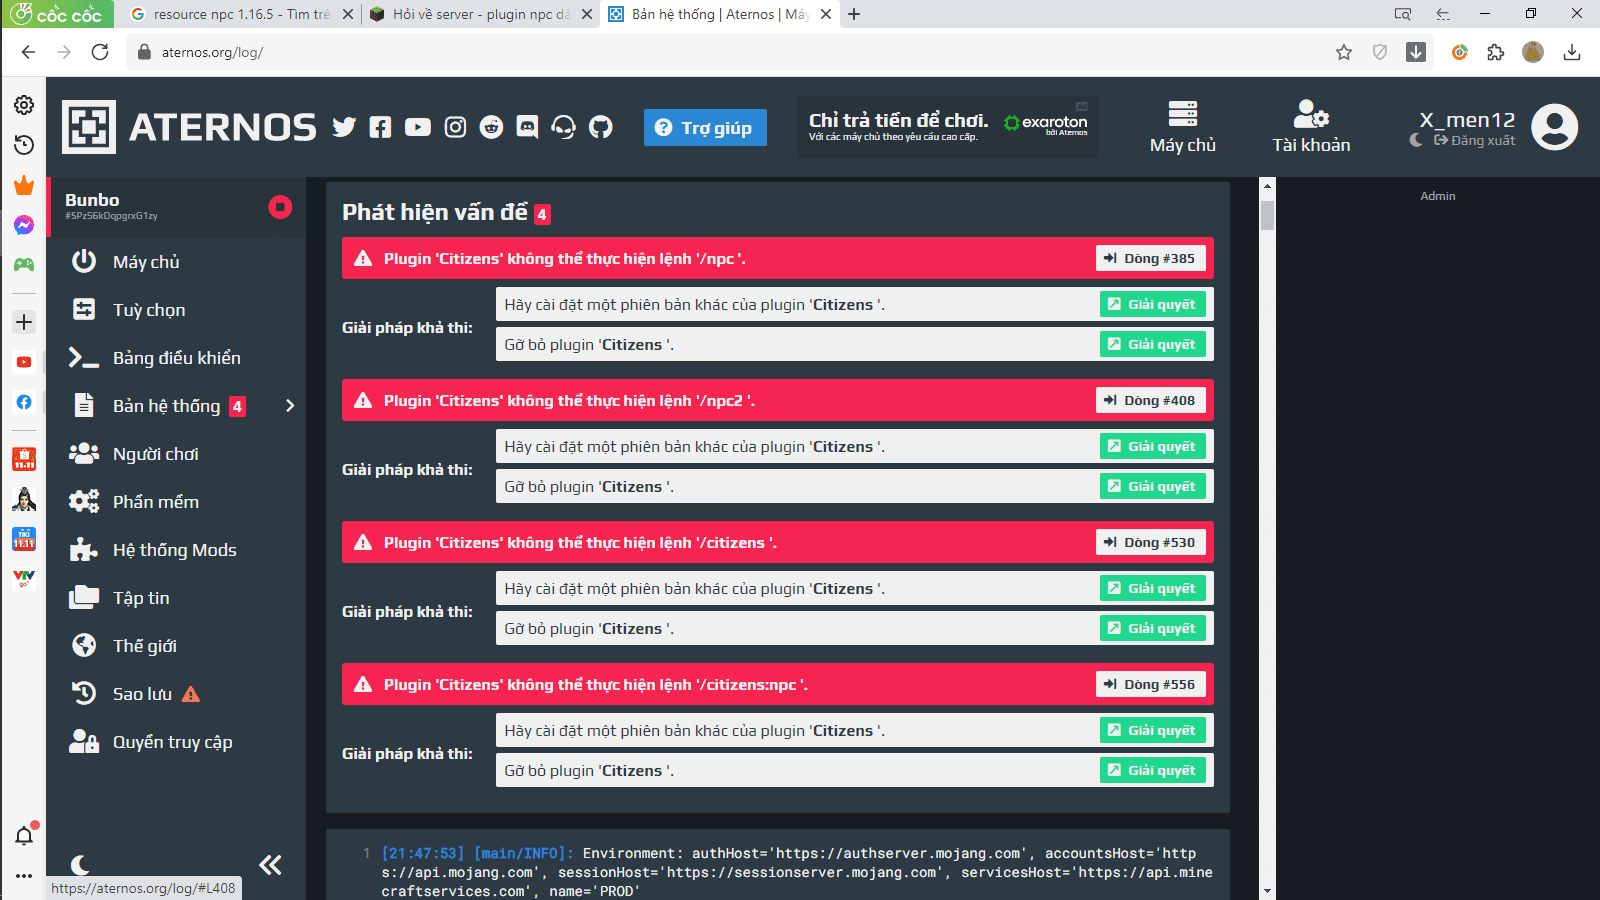Toggle night mode moon at sidebar bottom

tap(81, 865)
